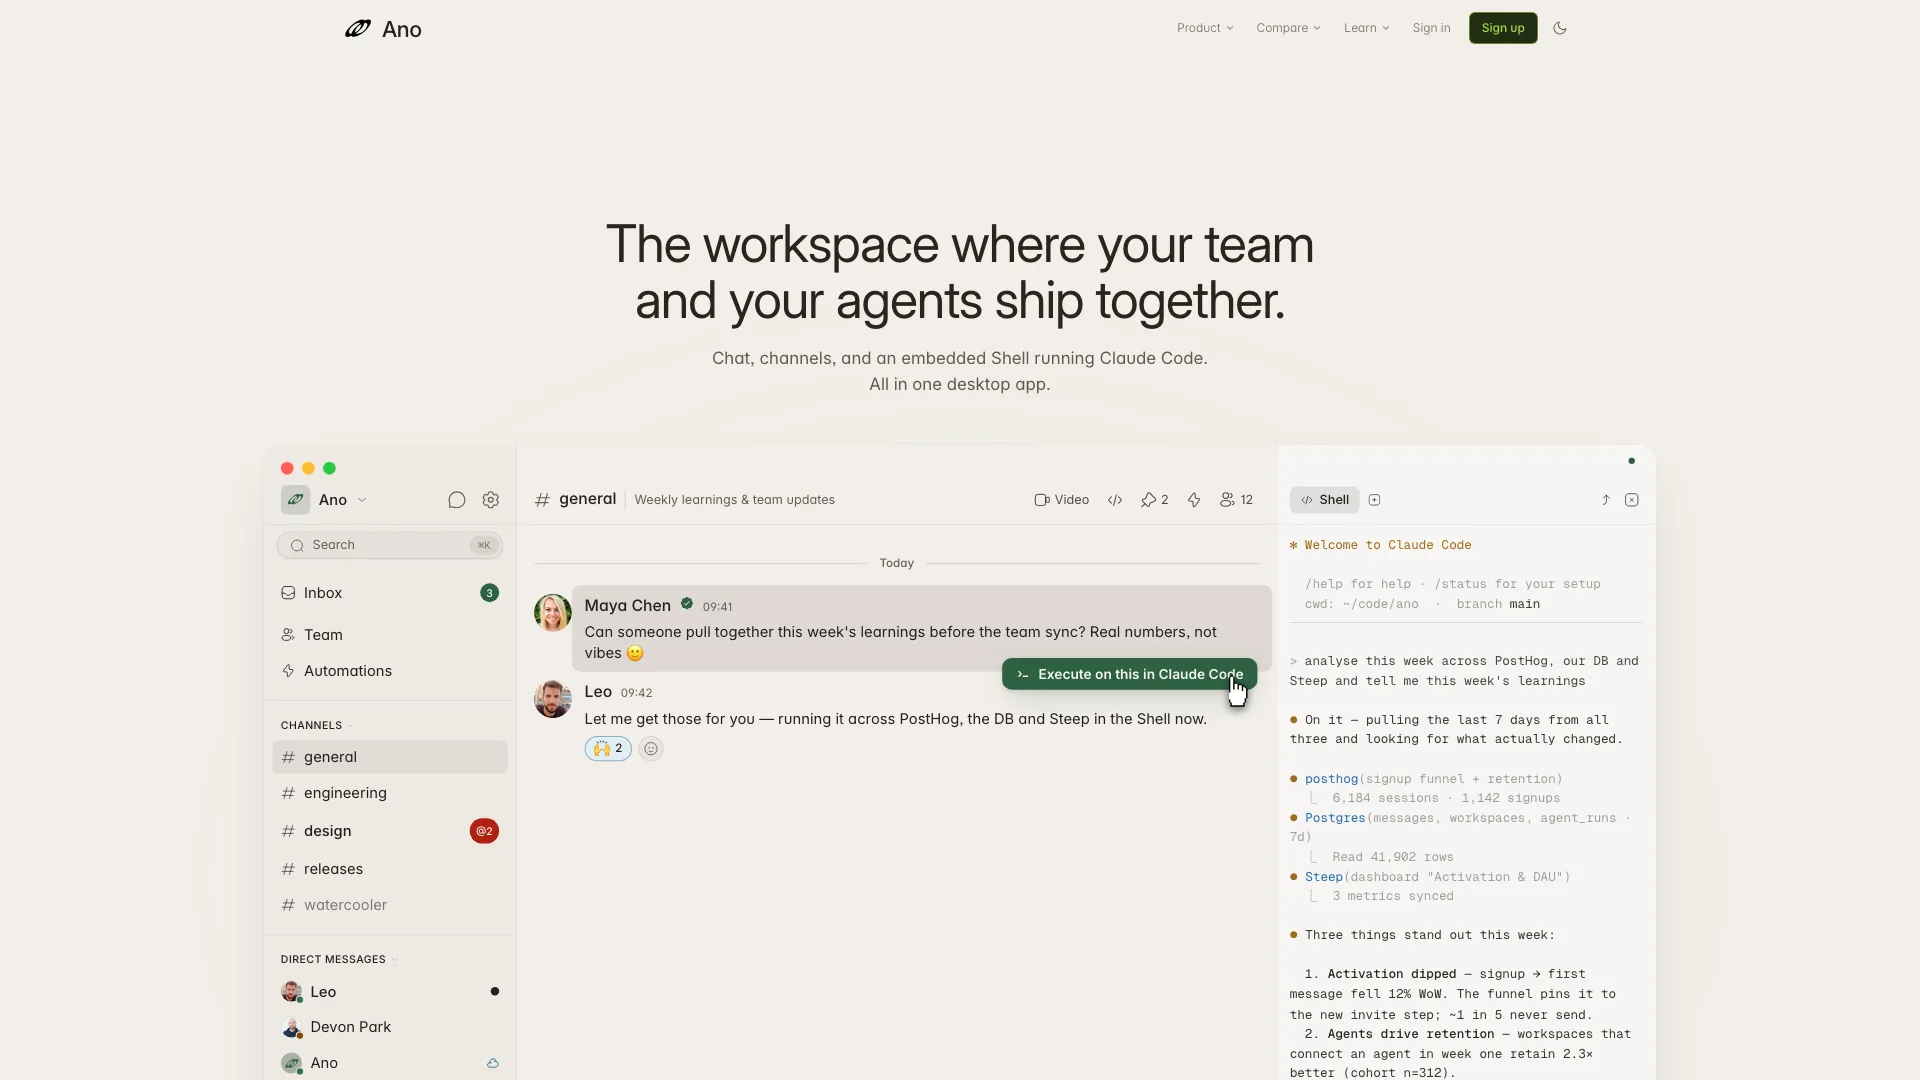Select the Shell tab

1324,500
